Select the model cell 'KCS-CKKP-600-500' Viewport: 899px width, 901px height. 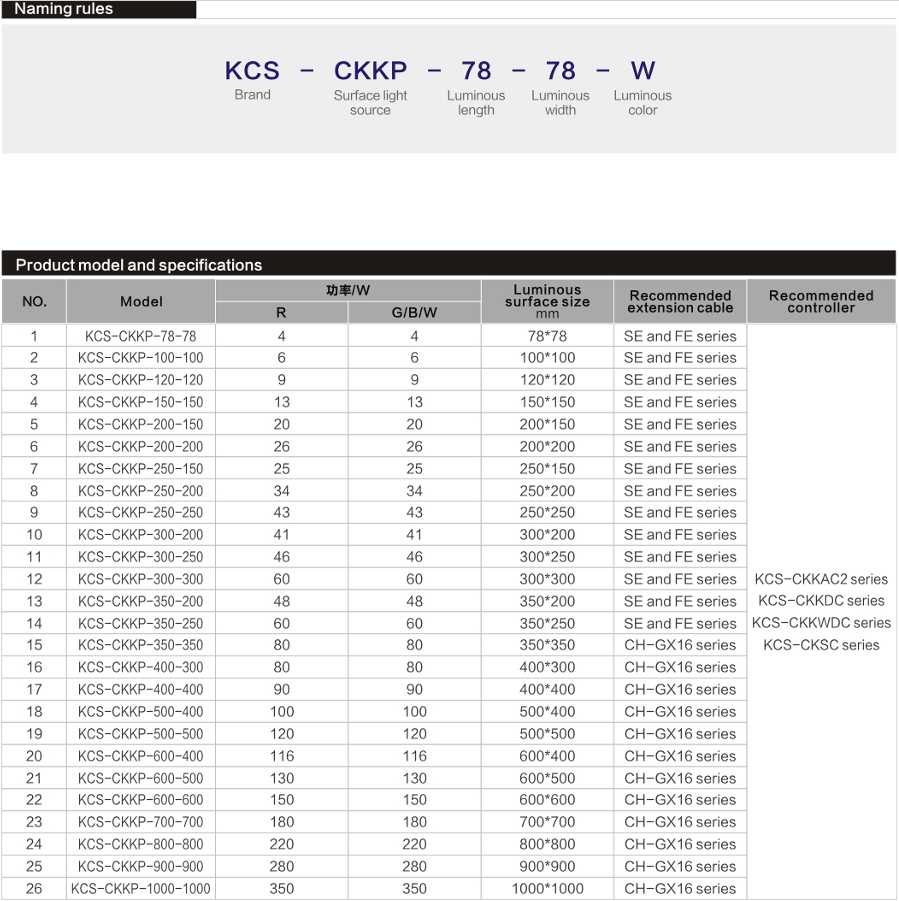tap(141, 779)
